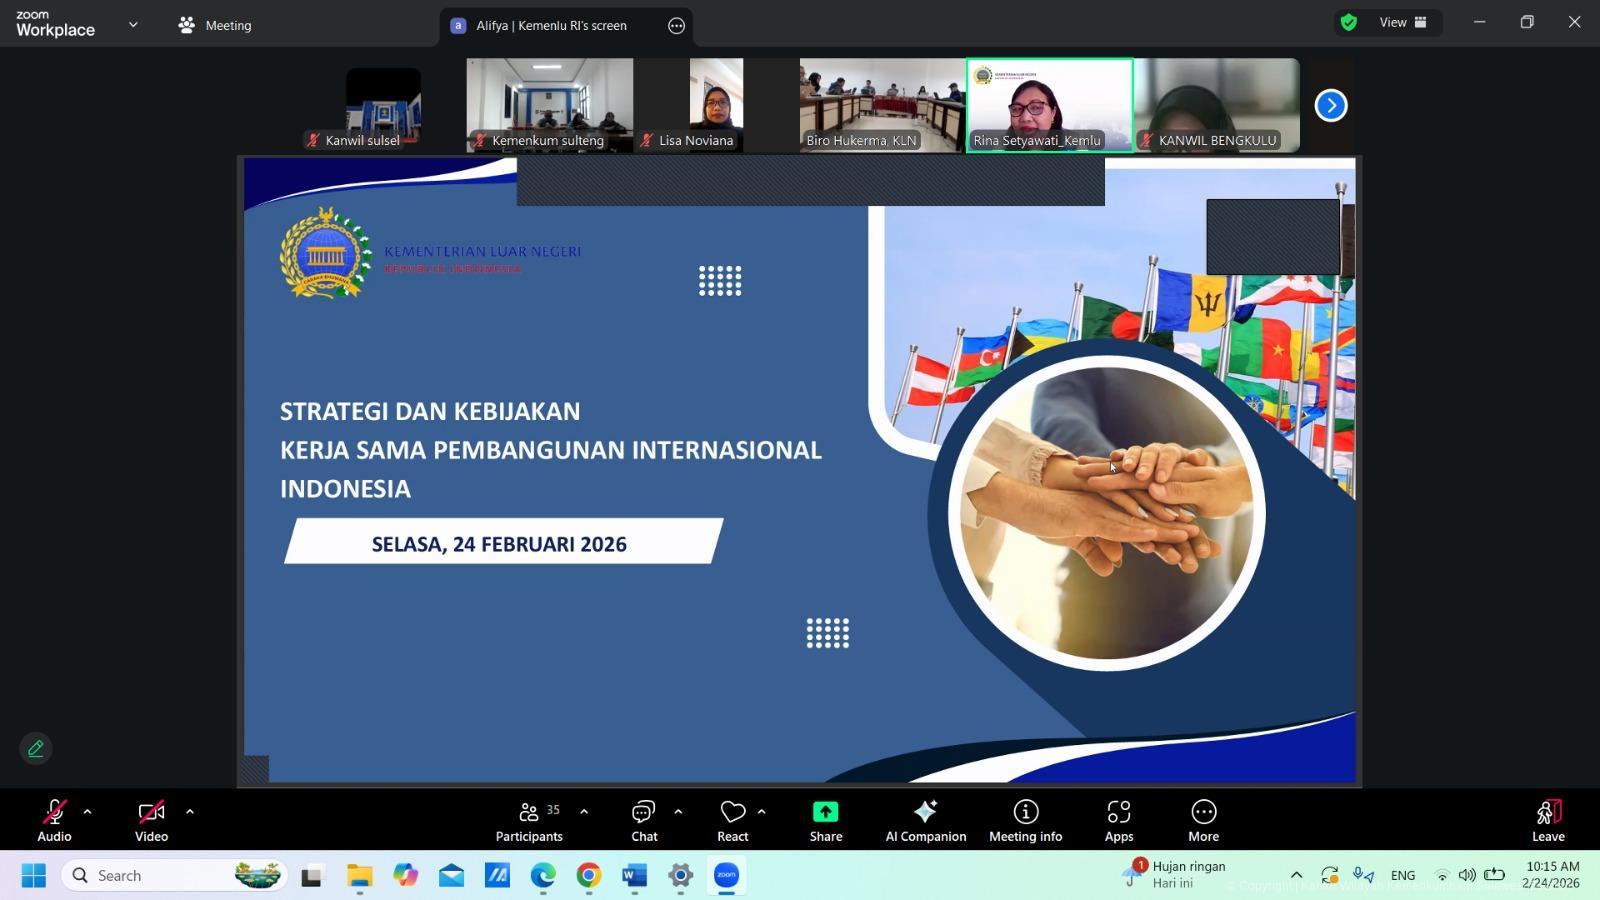The width and height of the screenshot is (1600, 900).
Task: Start camera with the Video button
Action: pyautogui.click(x=151, y=820)
